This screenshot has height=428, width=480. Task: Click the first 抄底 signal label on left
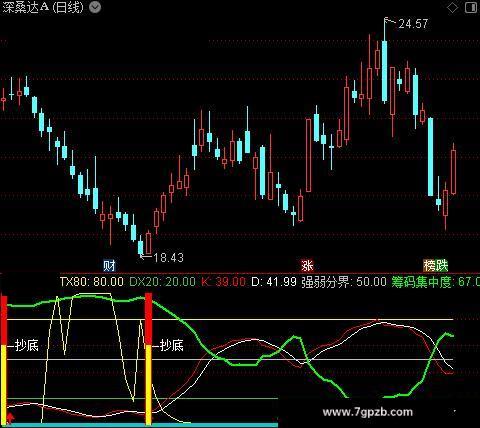tap(27, 345)
